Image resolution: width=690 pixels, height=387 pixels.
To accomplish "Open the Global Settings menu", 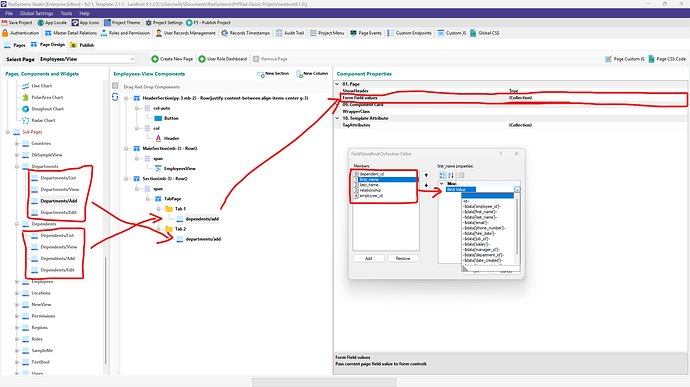I will point(37,13).
